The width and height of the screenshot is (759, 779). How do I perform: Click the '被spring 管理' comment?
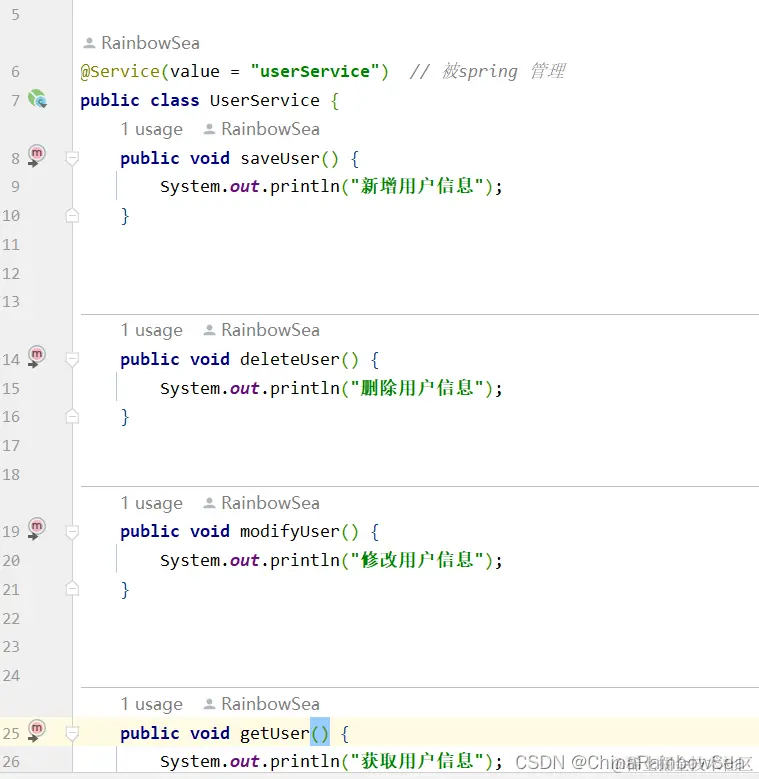tap(487, 72)
